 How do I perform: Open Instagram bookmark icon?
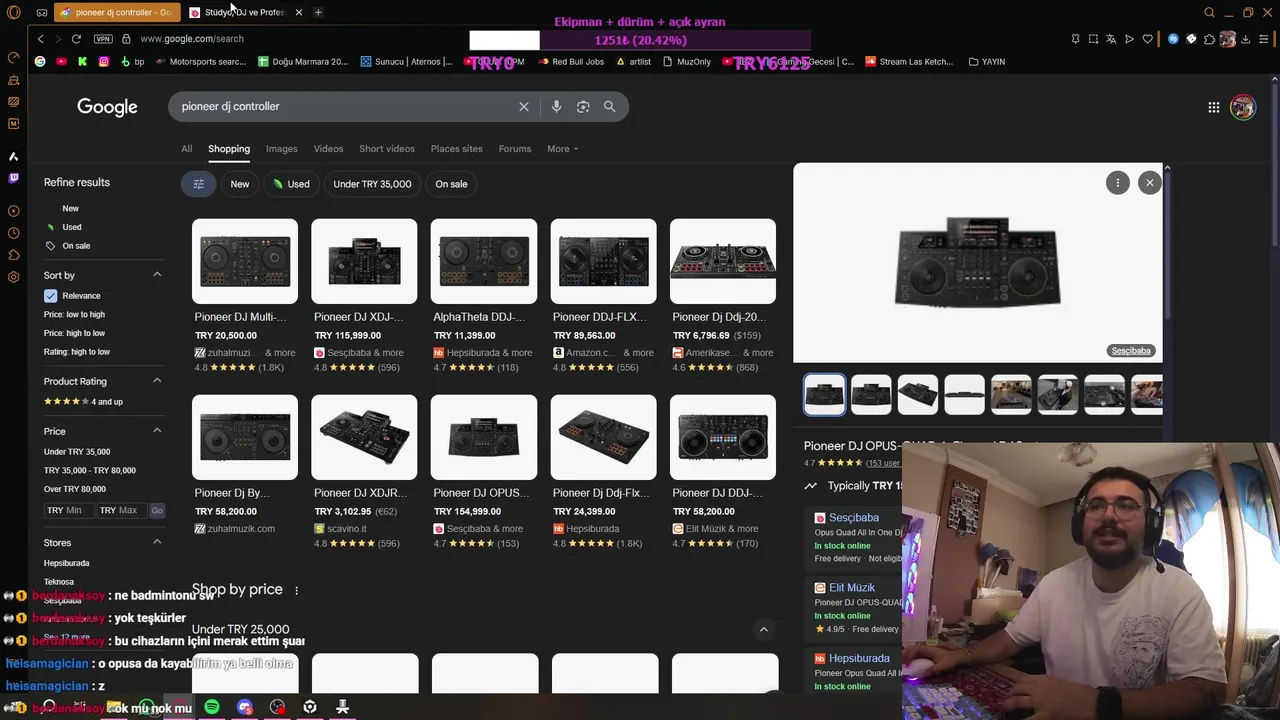[x=104, y=61]
